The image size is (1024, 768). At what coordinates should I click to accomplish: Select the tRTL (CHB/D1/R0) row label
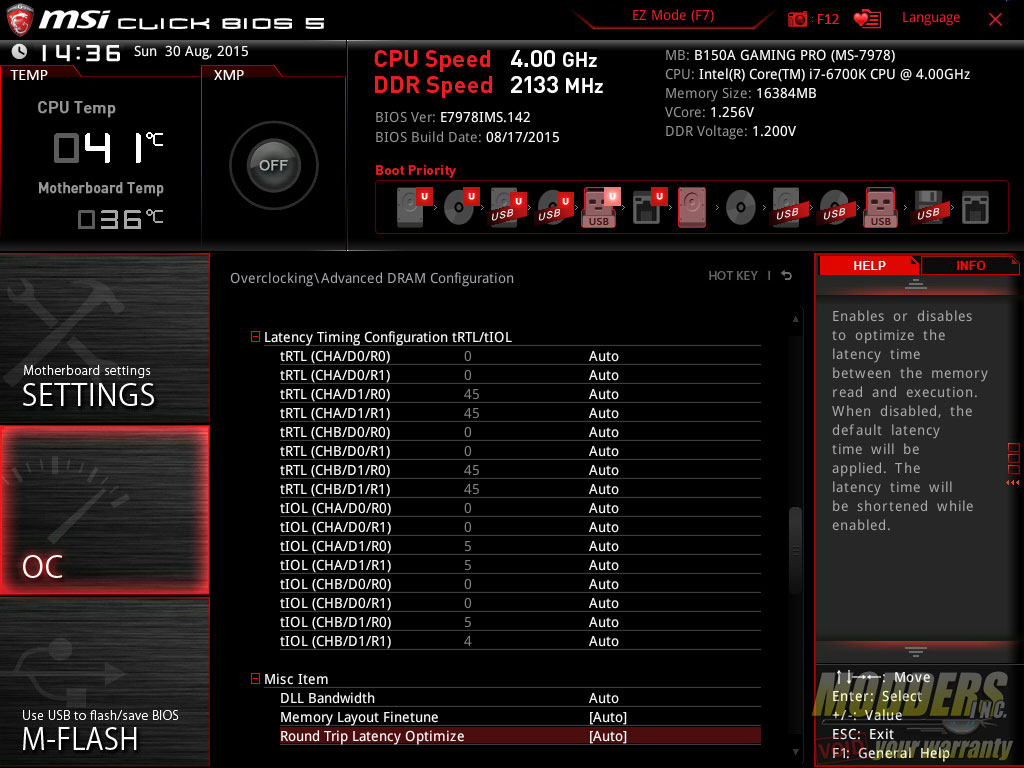point(335,470)
